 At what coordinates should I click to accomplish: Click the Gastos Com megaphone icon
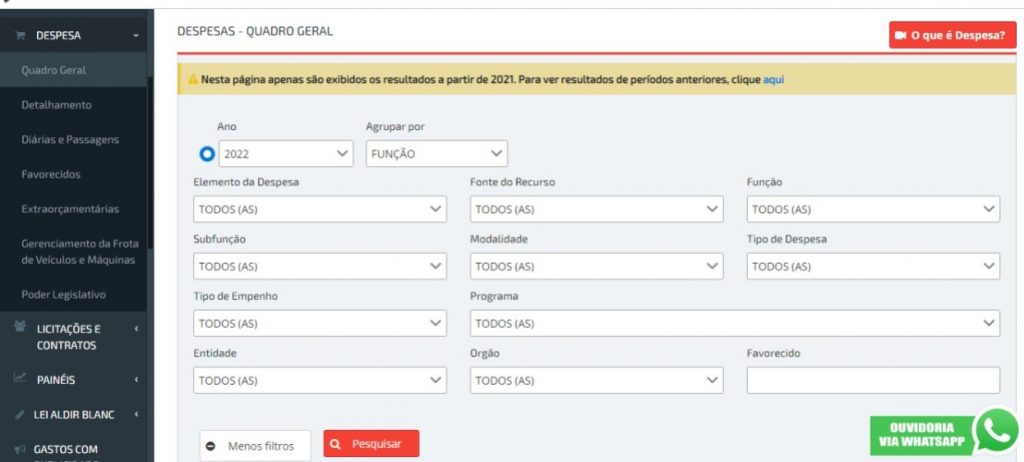tap(20, 449)
